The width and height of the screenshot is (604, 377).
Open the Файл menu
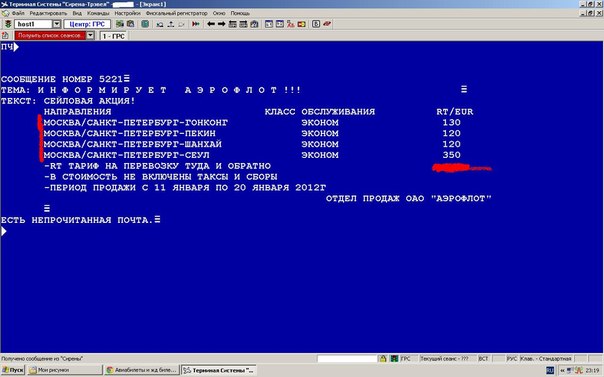(x=18, y=13)
